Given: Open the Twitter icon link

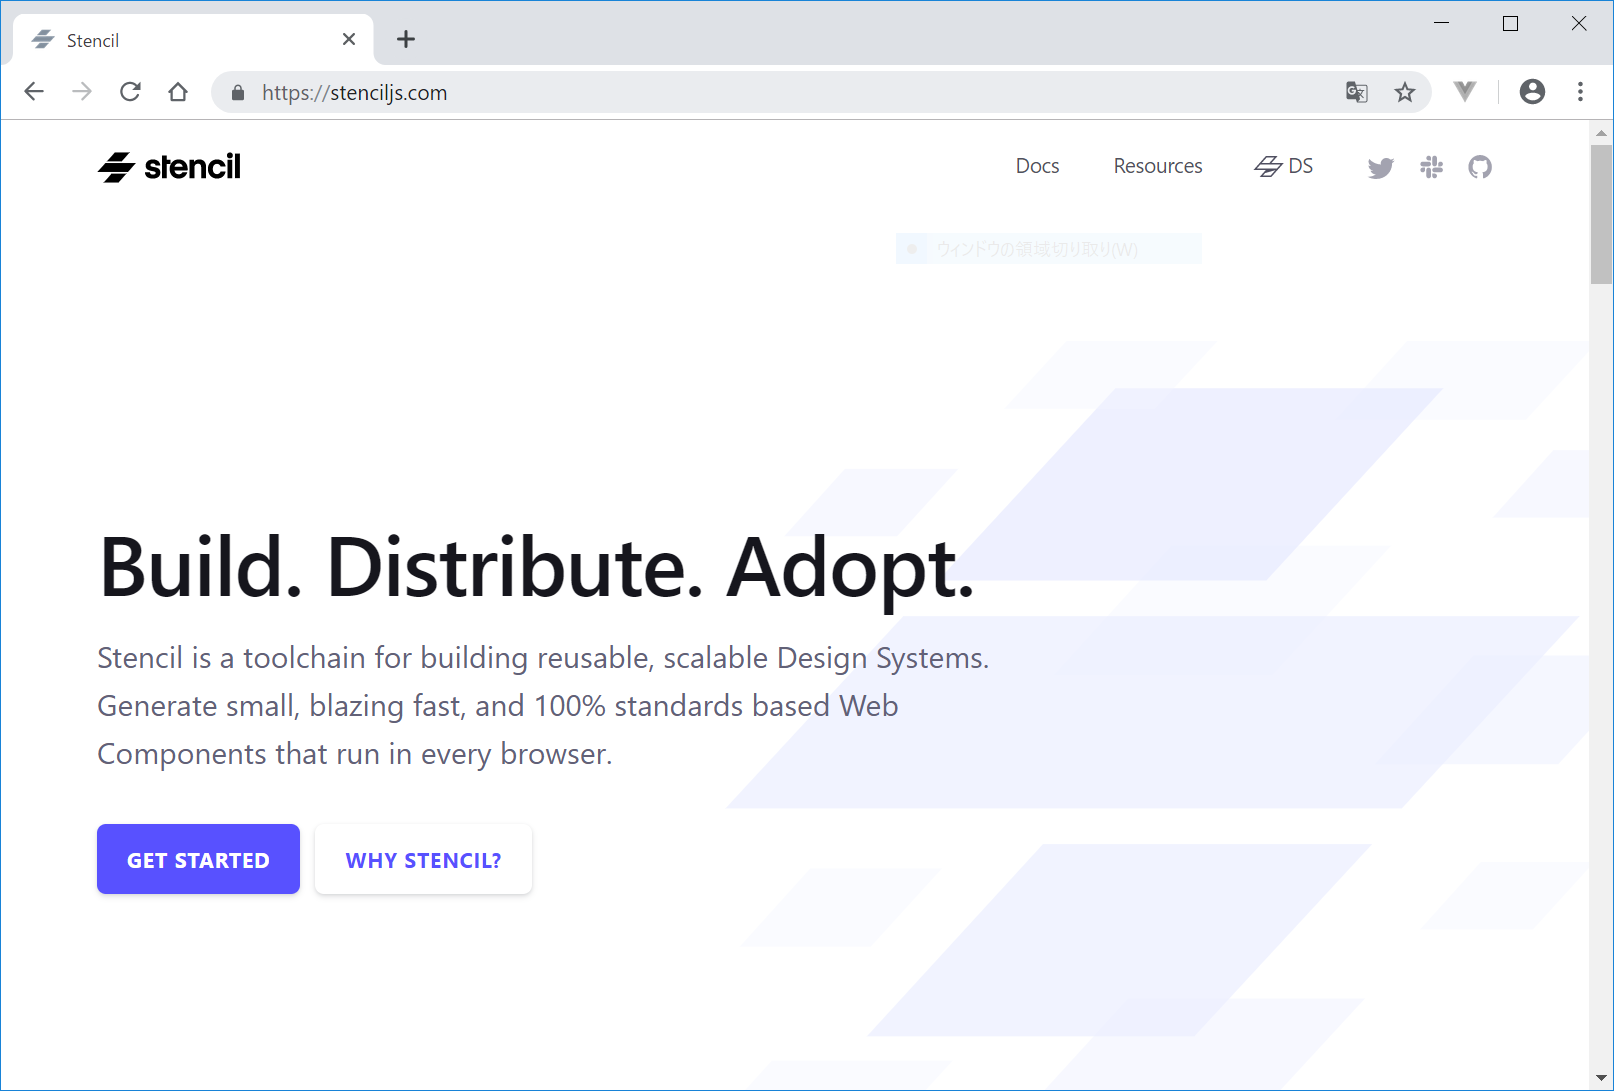Looking at the screenshot, I should 1380,168.
